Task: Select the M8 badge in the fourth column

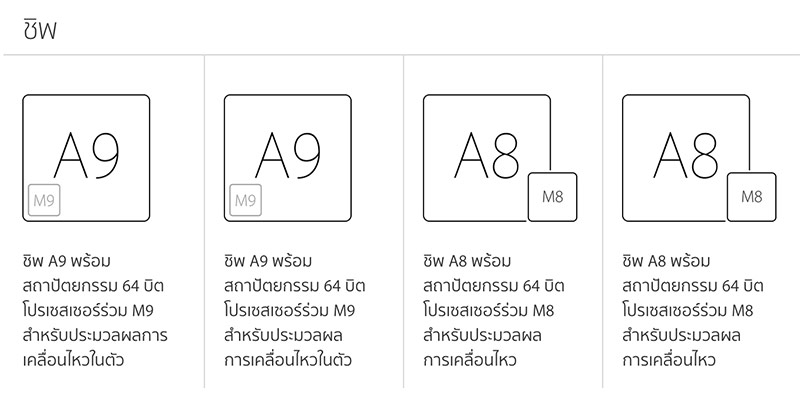Action: click(x=752, y=196)
